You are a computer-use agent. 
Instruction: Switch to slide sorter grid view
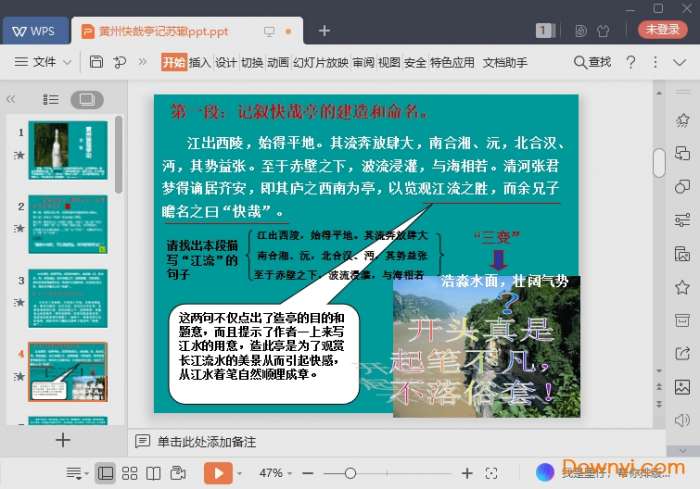point(129,473)
